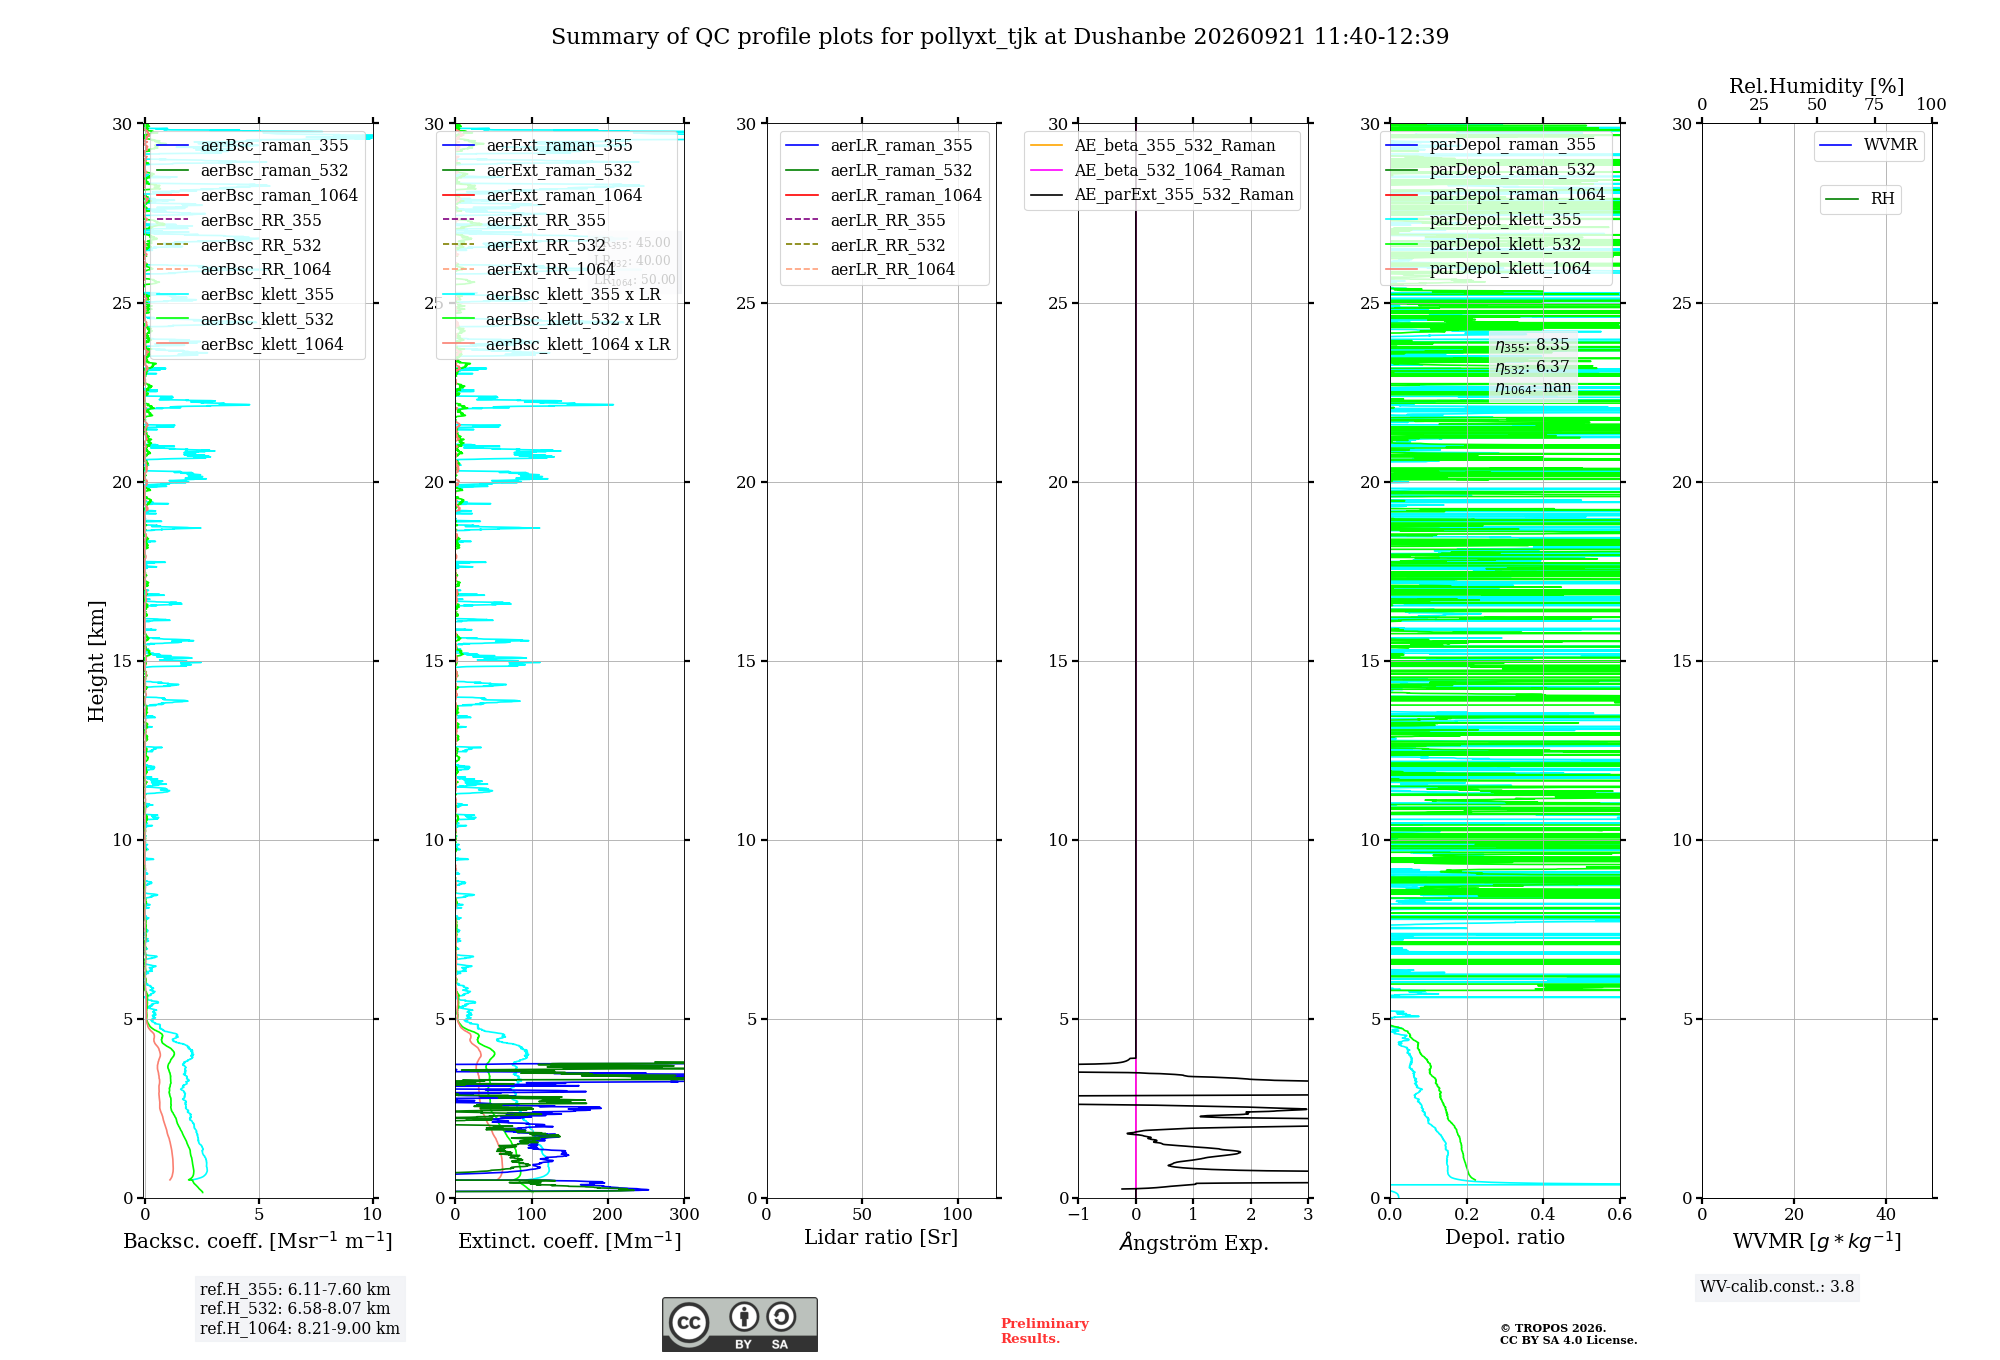Click the ref.H_355: 6.11-7.60 km text
Screen dimensions: 2000x1360
point(295,1290)
